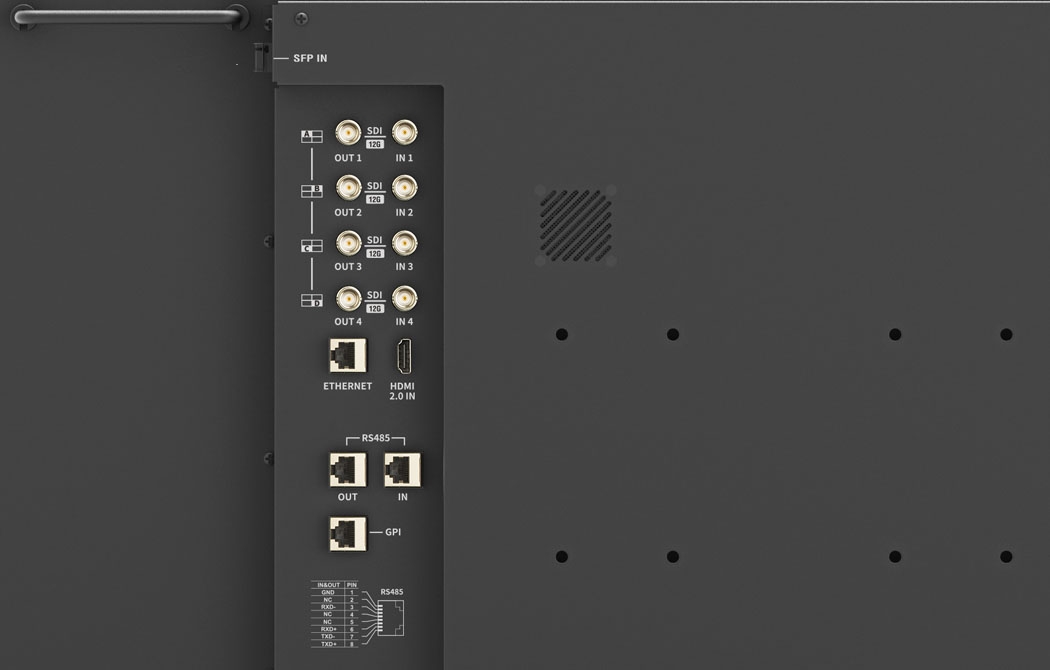Screen dimensions: 1050x670
Task: Select the RS485 OUT port
Action: click(347, 469)
